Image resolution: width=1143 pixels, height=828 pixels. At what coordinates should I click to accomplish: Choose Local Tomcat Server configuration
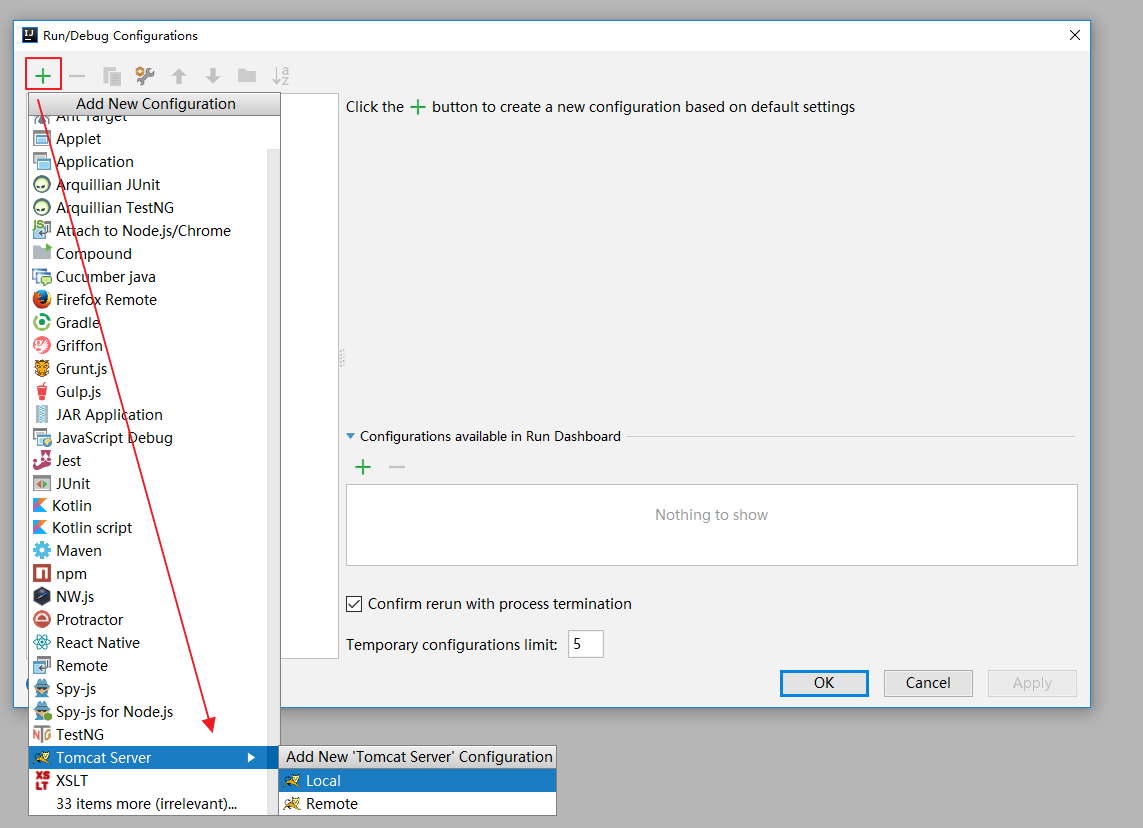coord(418,781)
